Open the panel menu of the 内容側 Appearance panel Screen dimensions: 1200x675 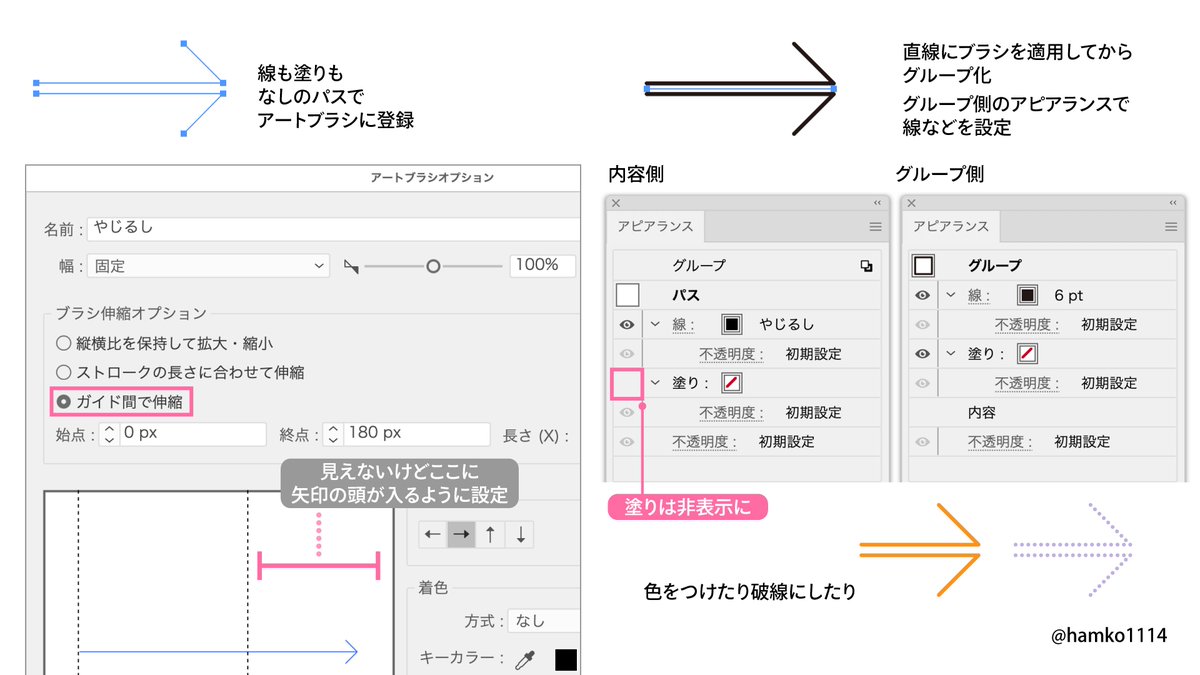[x=876, y=227]
